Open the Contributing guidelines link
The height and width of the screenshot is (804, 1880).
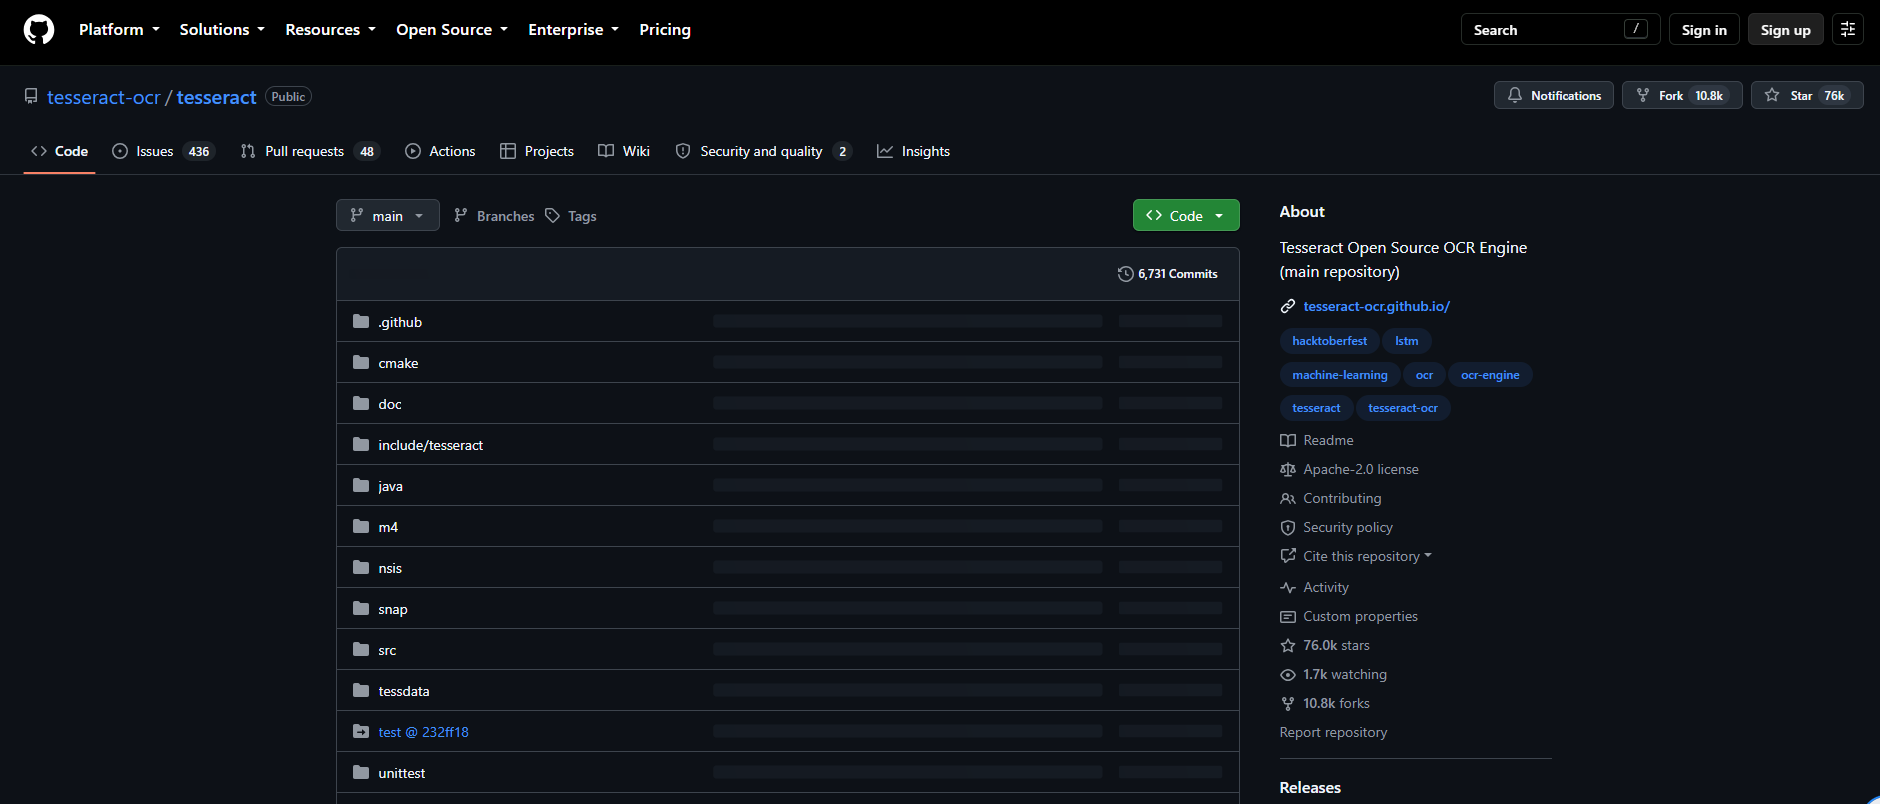click(x=1331, y=498)
